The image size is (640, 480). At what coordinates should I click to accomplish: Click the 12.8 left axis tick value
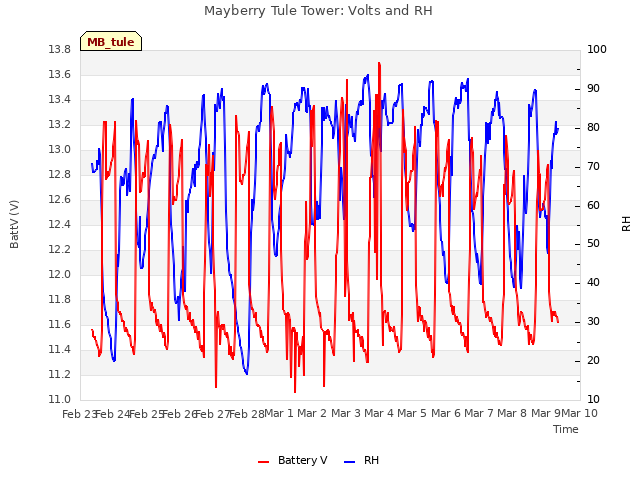(x=60, y=174)
